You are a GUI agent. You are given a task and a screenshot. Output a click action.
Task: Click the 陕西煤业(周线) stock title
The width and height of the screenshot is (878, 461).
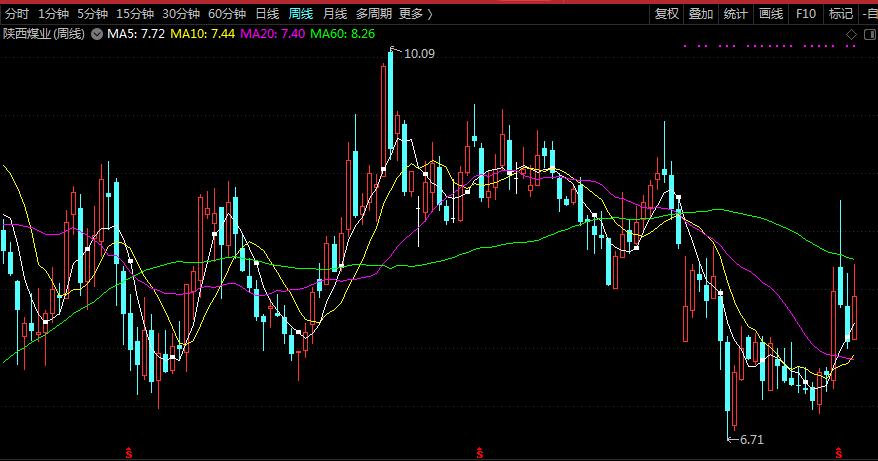point(44,34)
